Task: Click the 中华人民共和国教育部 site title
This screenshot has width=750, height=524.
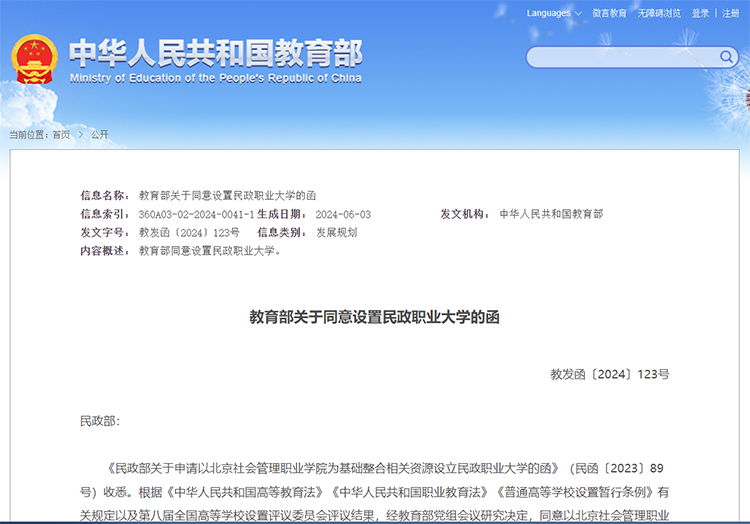Action: coord(215,52)
